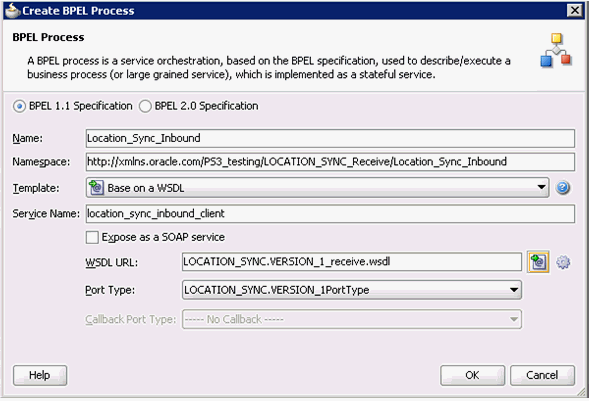Screen dimensions: 589x401
Task: Click the gear icon beside WSDL URL
Action: [x=563, y=262]
